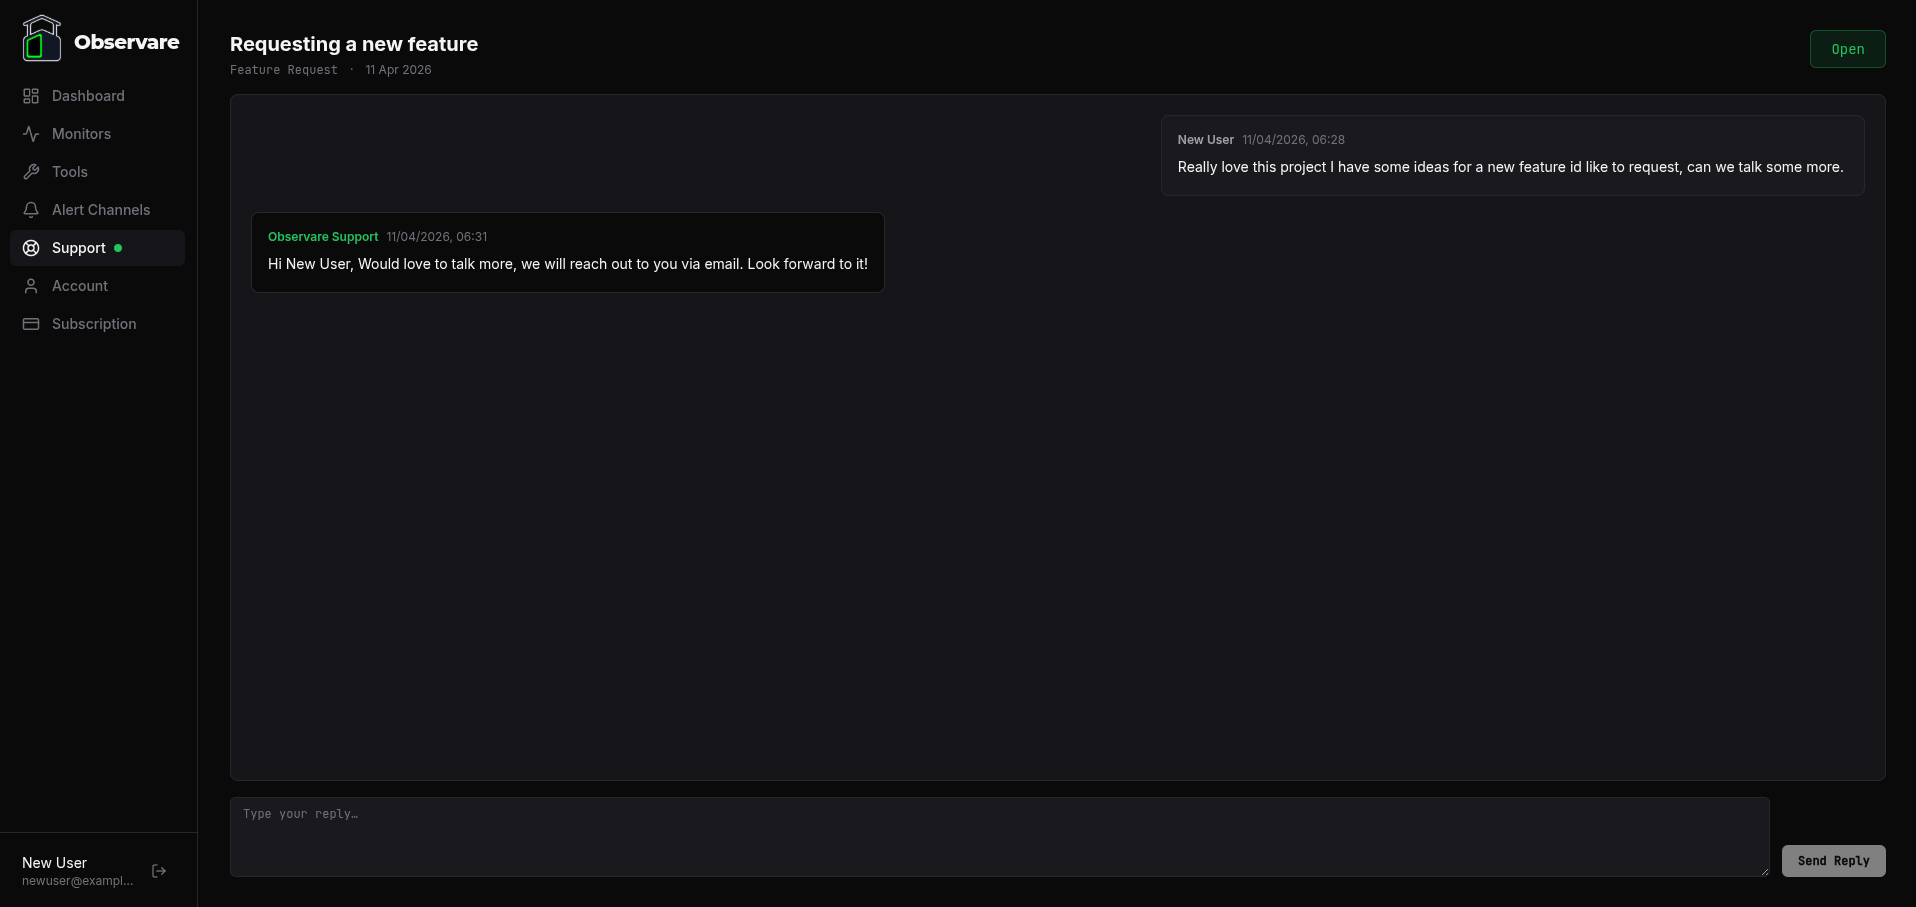
Task: Click the New User profile name
Action: pyautogui.click(x=54, y=862)
